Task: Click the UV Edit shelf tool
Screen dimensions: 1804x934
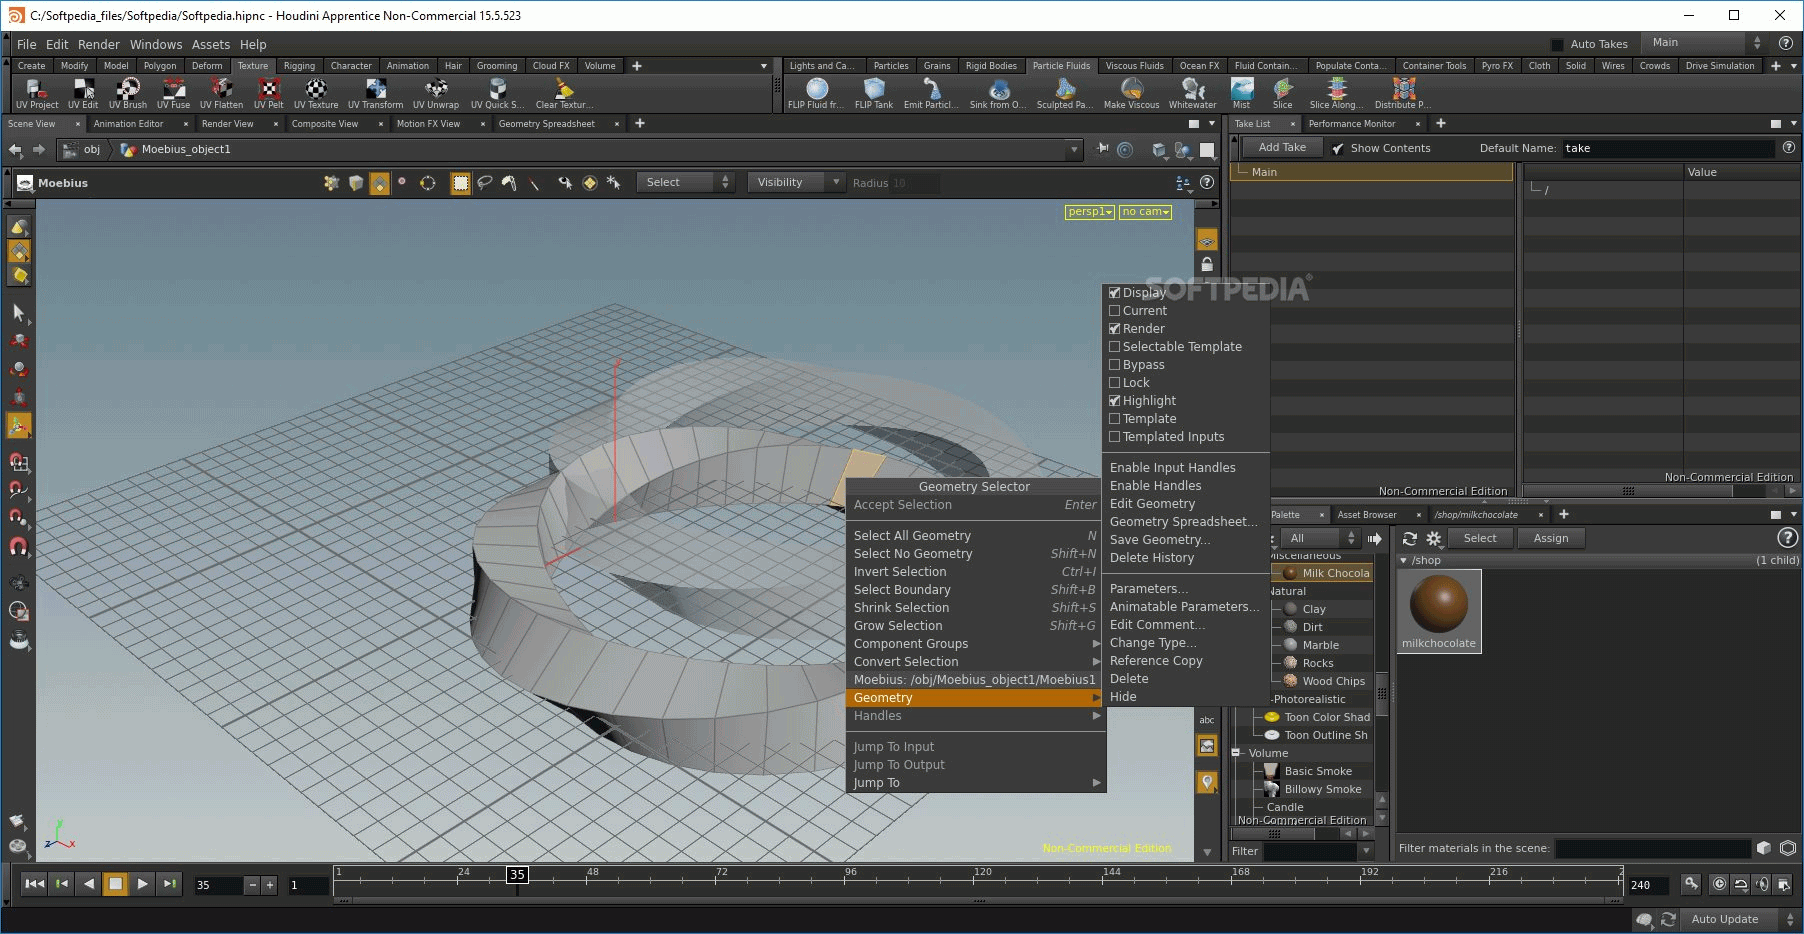Action: click(x=83, y=94)
